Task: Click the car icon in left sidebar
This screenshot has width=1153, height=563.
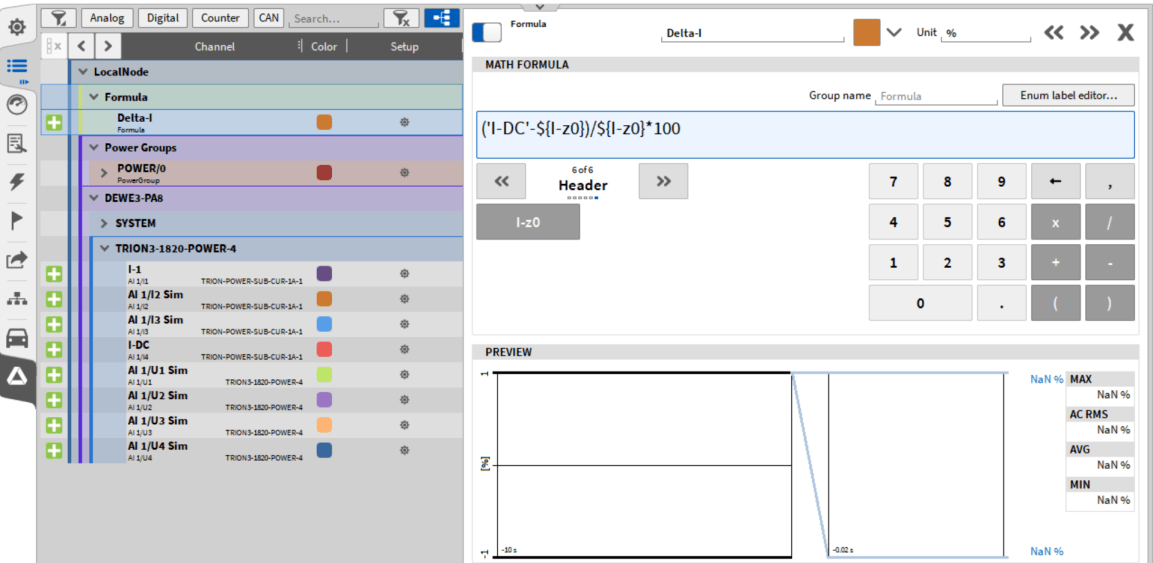Action: click(x=17, y=338)
